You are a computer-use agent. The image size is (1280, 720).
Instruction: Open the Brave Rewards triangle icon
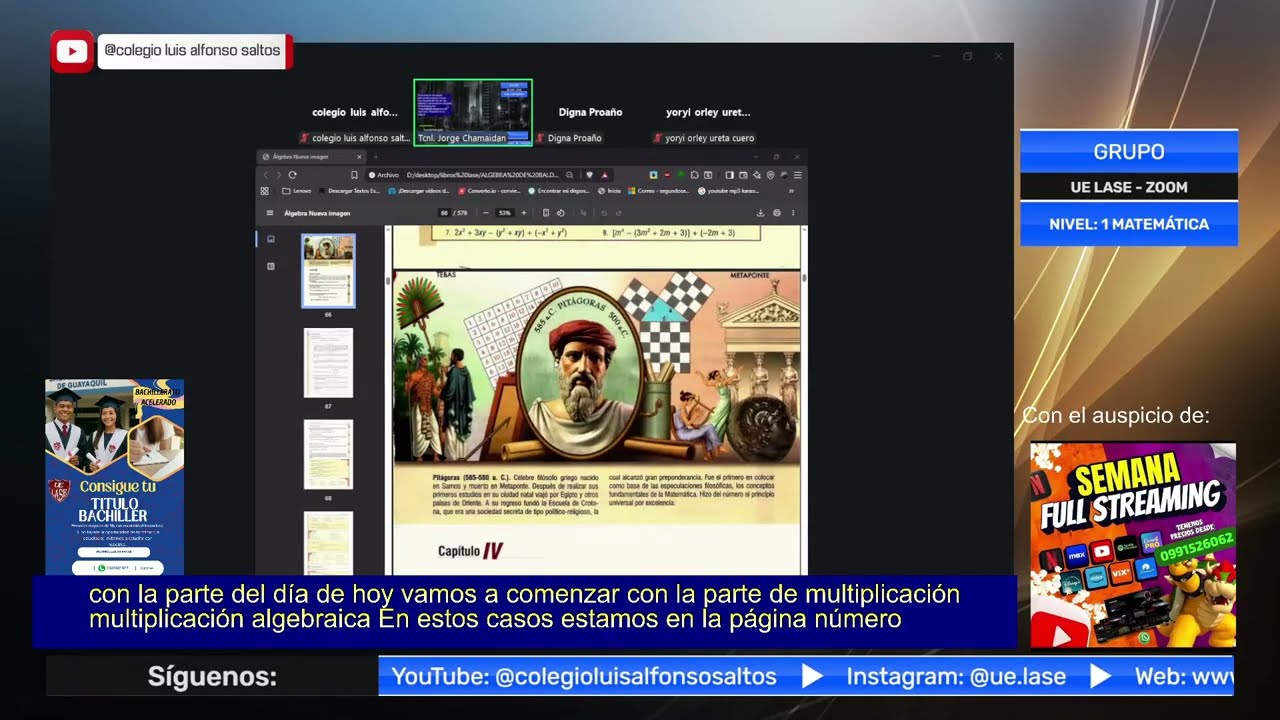coord(604,175)
